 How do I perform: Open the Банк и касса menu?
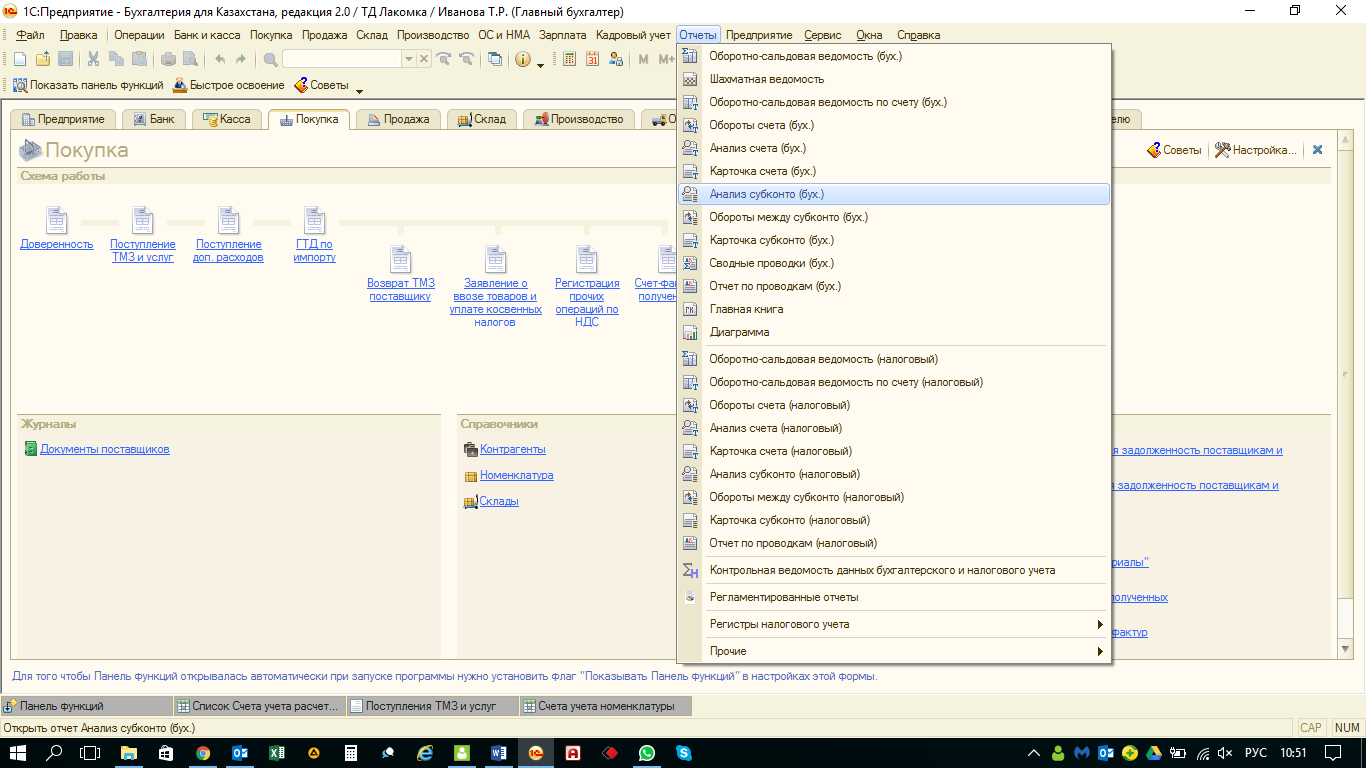(207, 35)
